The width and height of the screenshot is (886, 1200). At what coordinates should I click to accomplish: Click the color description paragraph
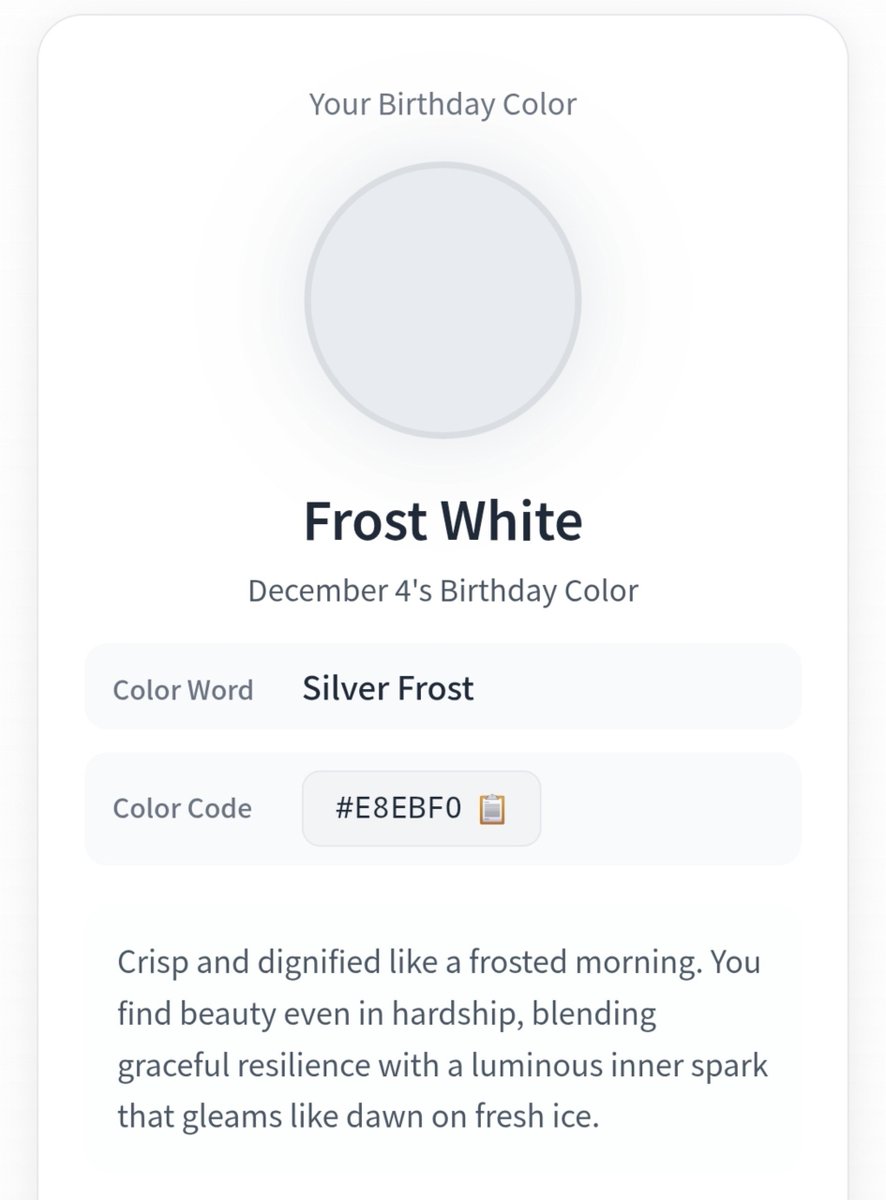[443, 1039]
